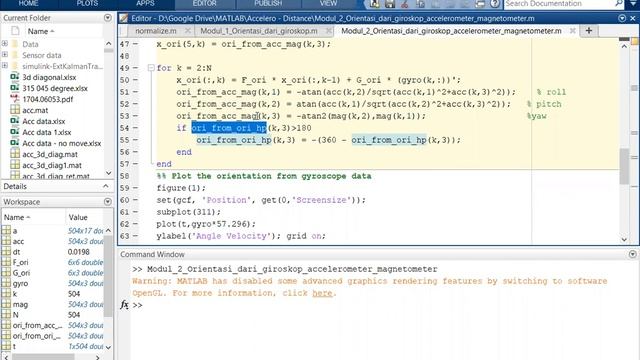This screenshot has height=360, width=640.
Task: Click in Search Documentation field
Action: 558,4
